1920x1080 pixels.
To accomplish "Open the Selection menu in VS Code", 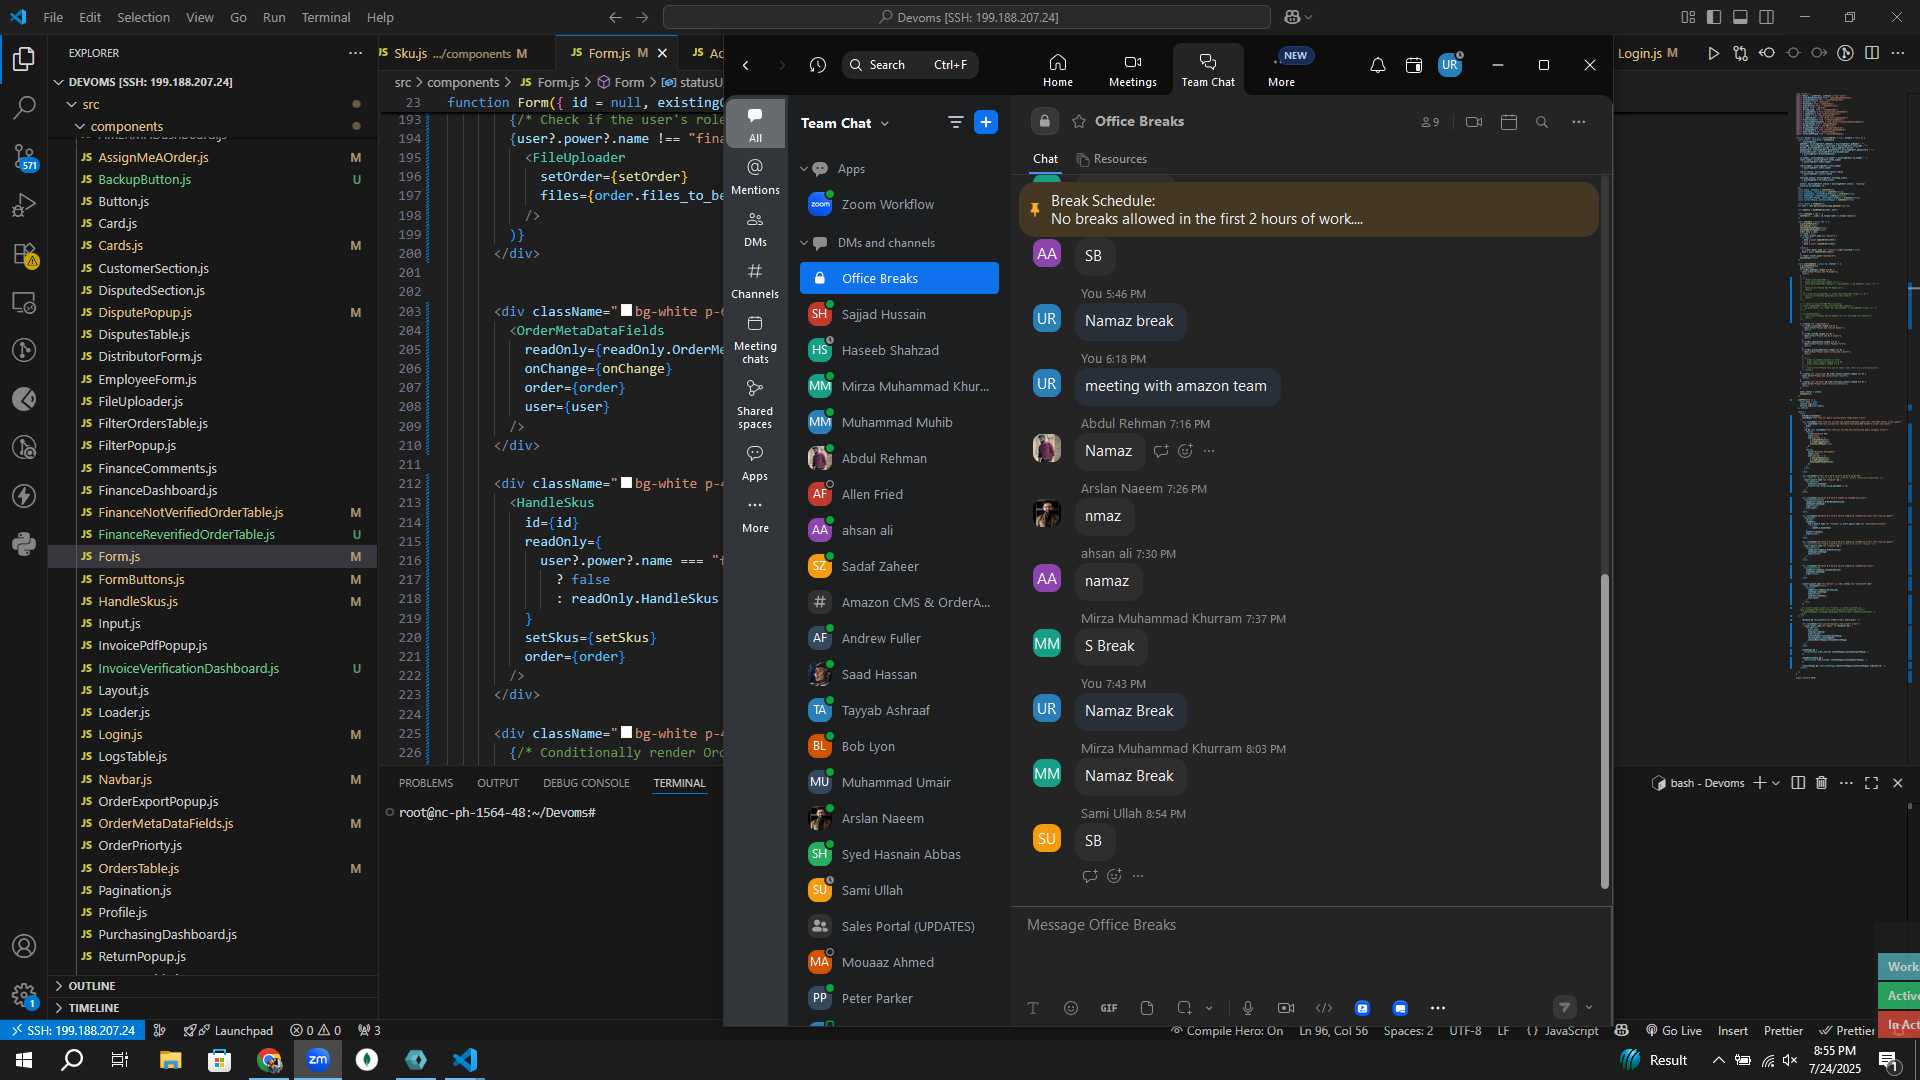I will [x=143, y=17].
